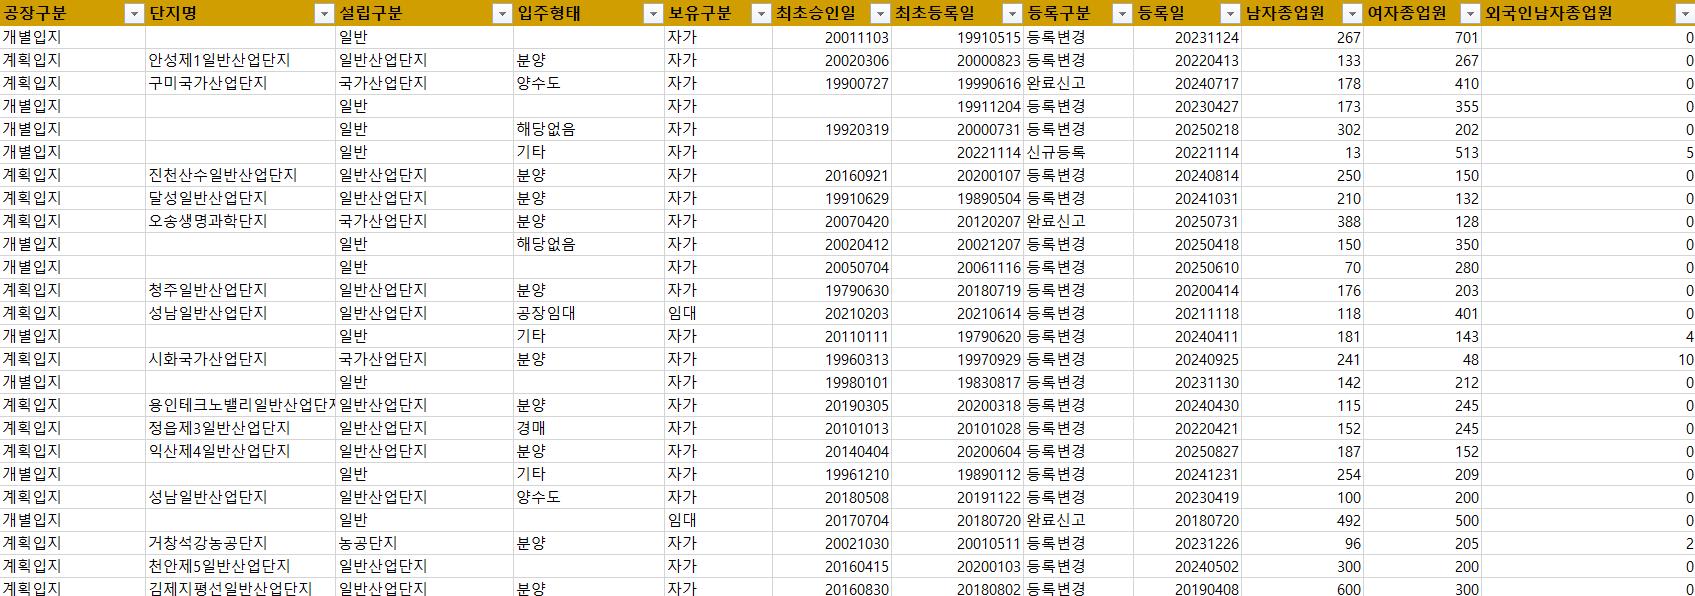
Task: Open the 최초승인일 filter dropdown
Action: pyautogui.click(x=879, y=13)
